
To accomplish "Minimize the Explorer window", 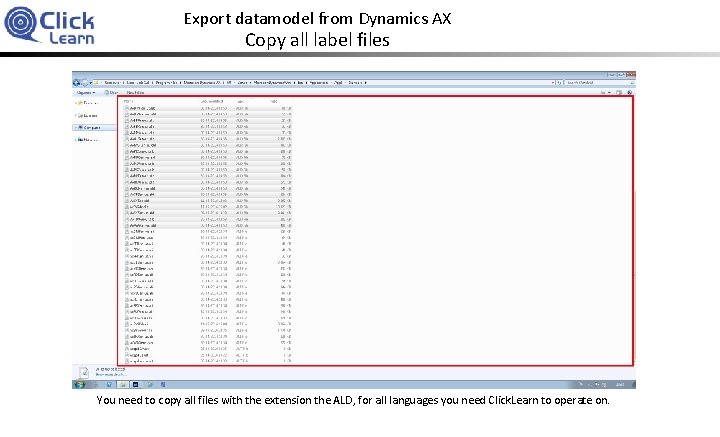I will point(612,75).
